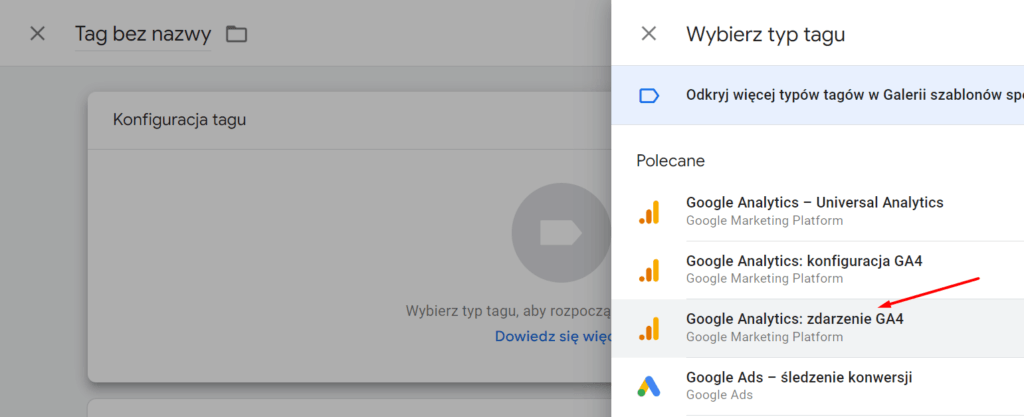Open the 'Dowiedz się więcej' link
The image size is (1024, 417).
(x=552, y=337)
